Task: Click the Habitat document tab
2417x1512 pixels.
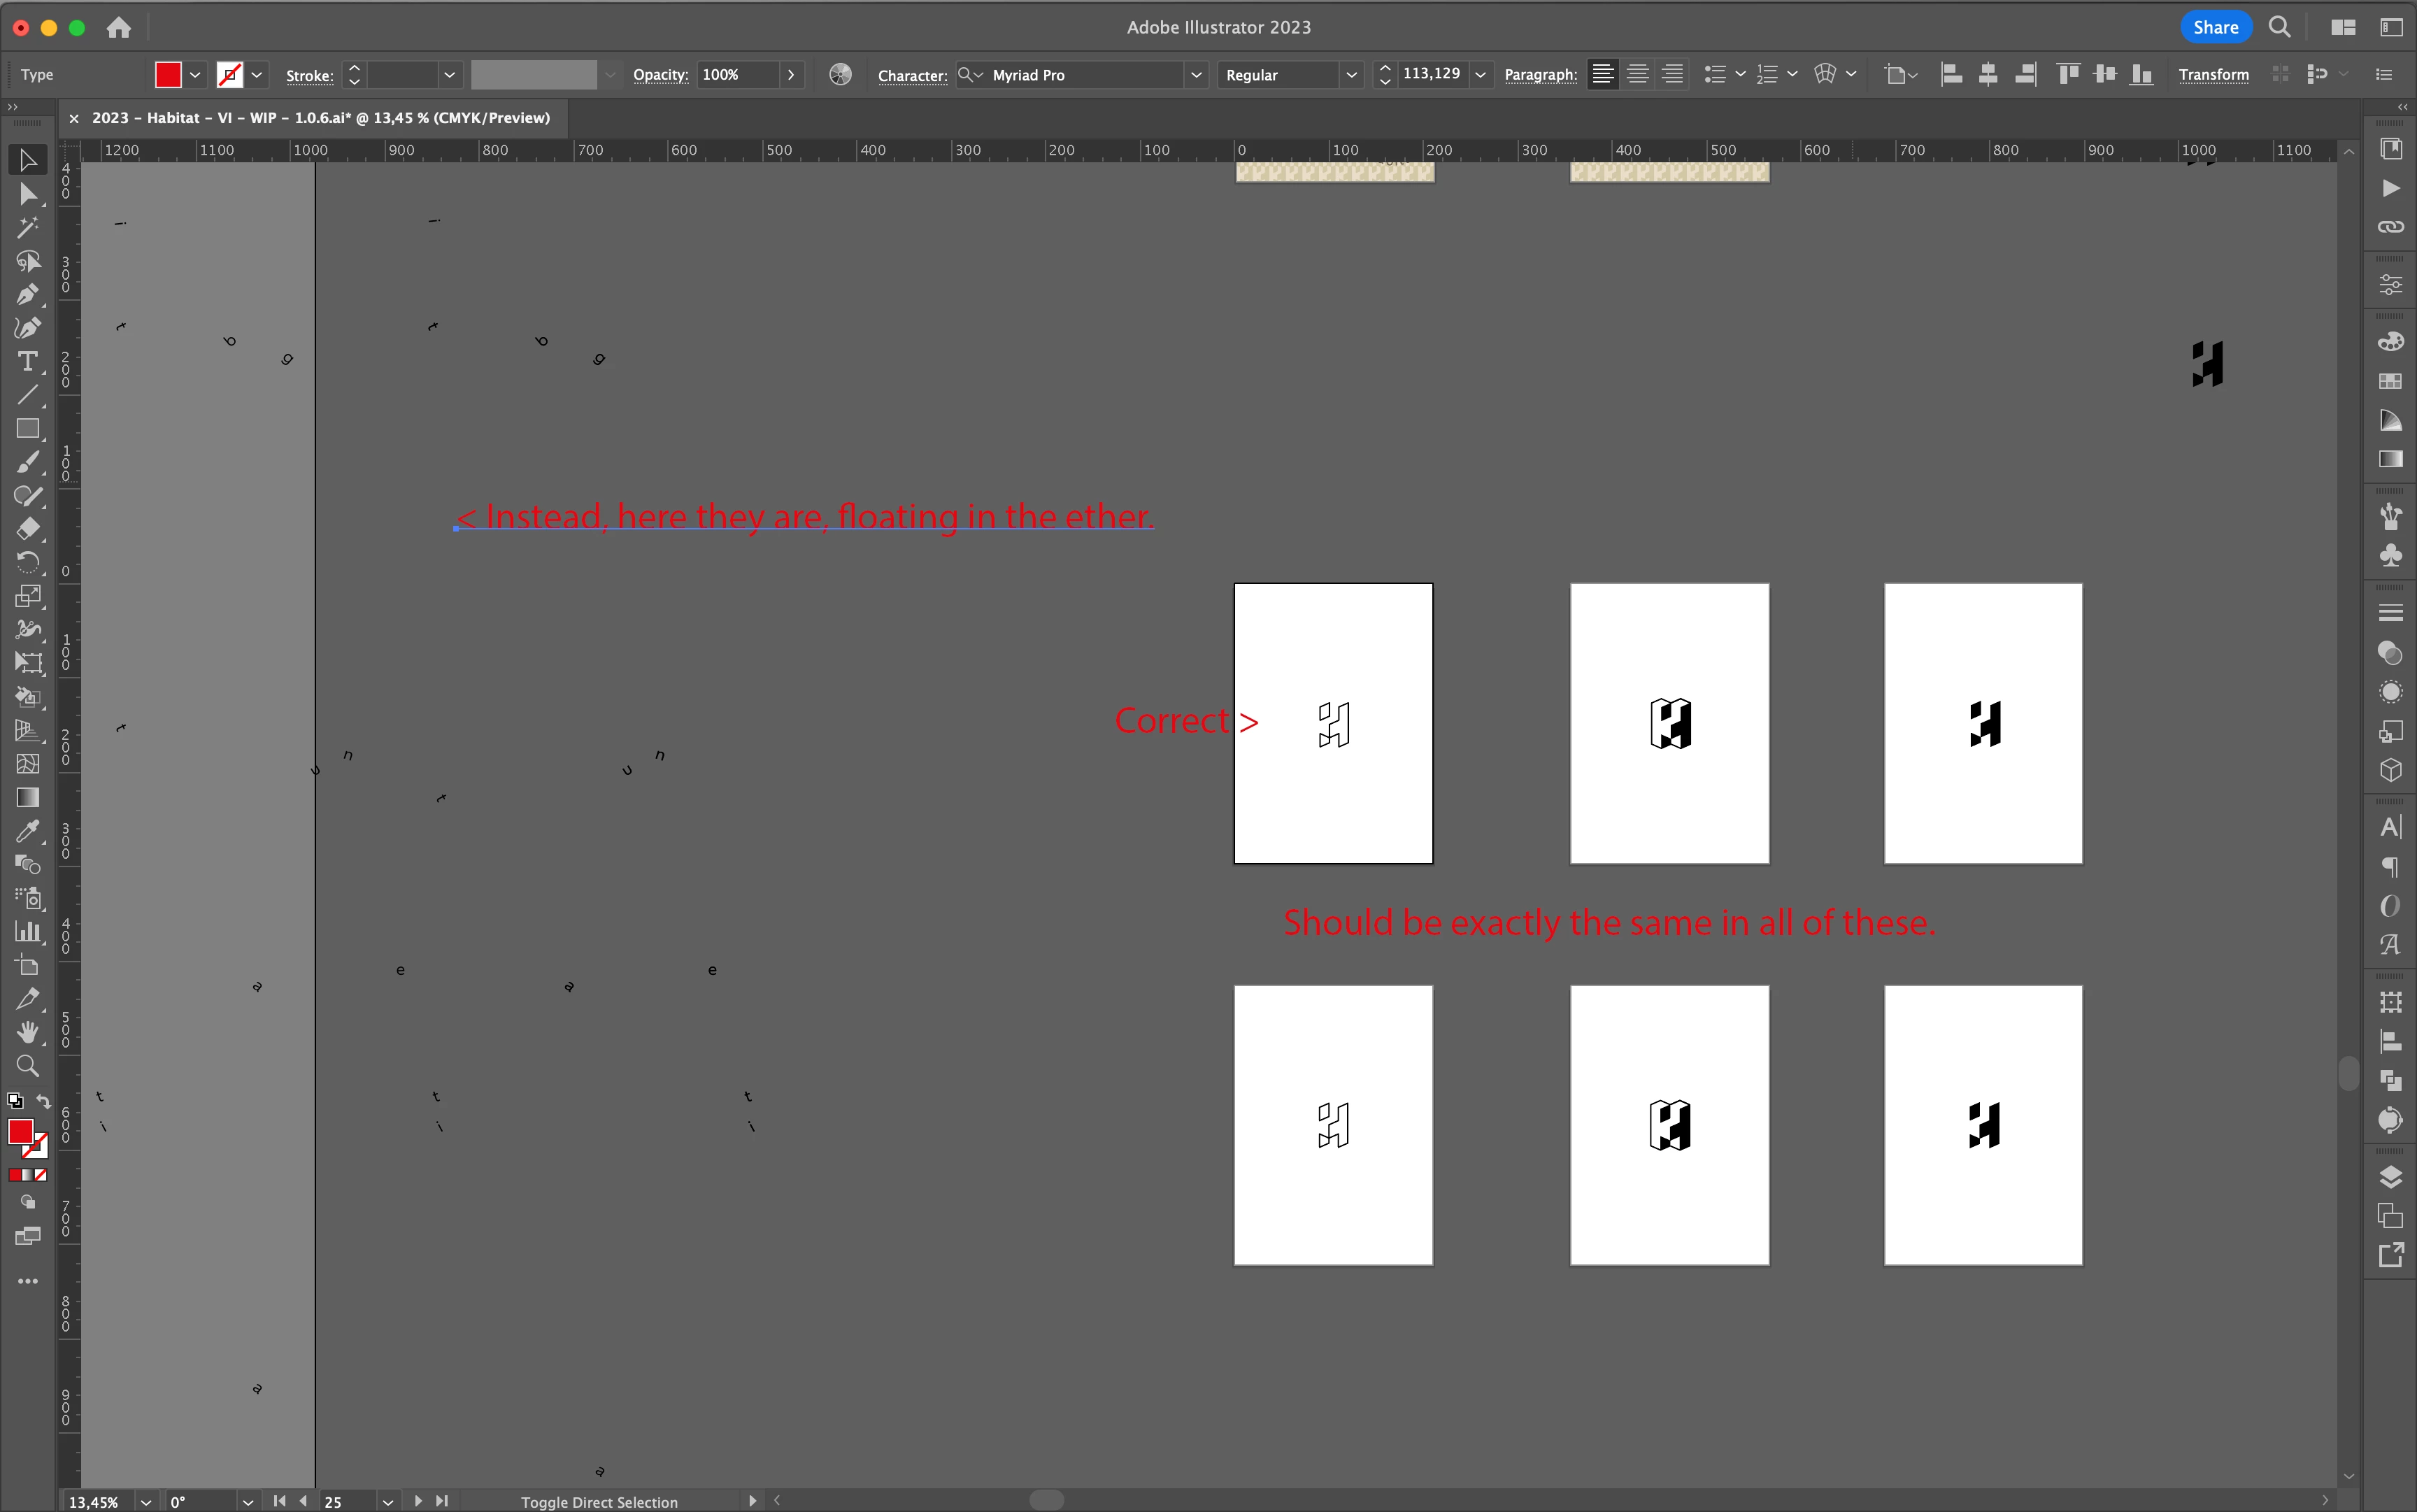Action: (320, 118)
